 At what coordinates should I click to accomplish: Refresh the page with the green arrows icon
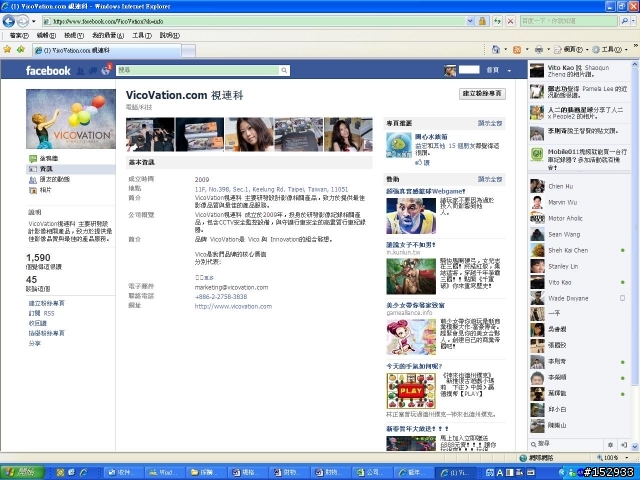click(497, 21)
